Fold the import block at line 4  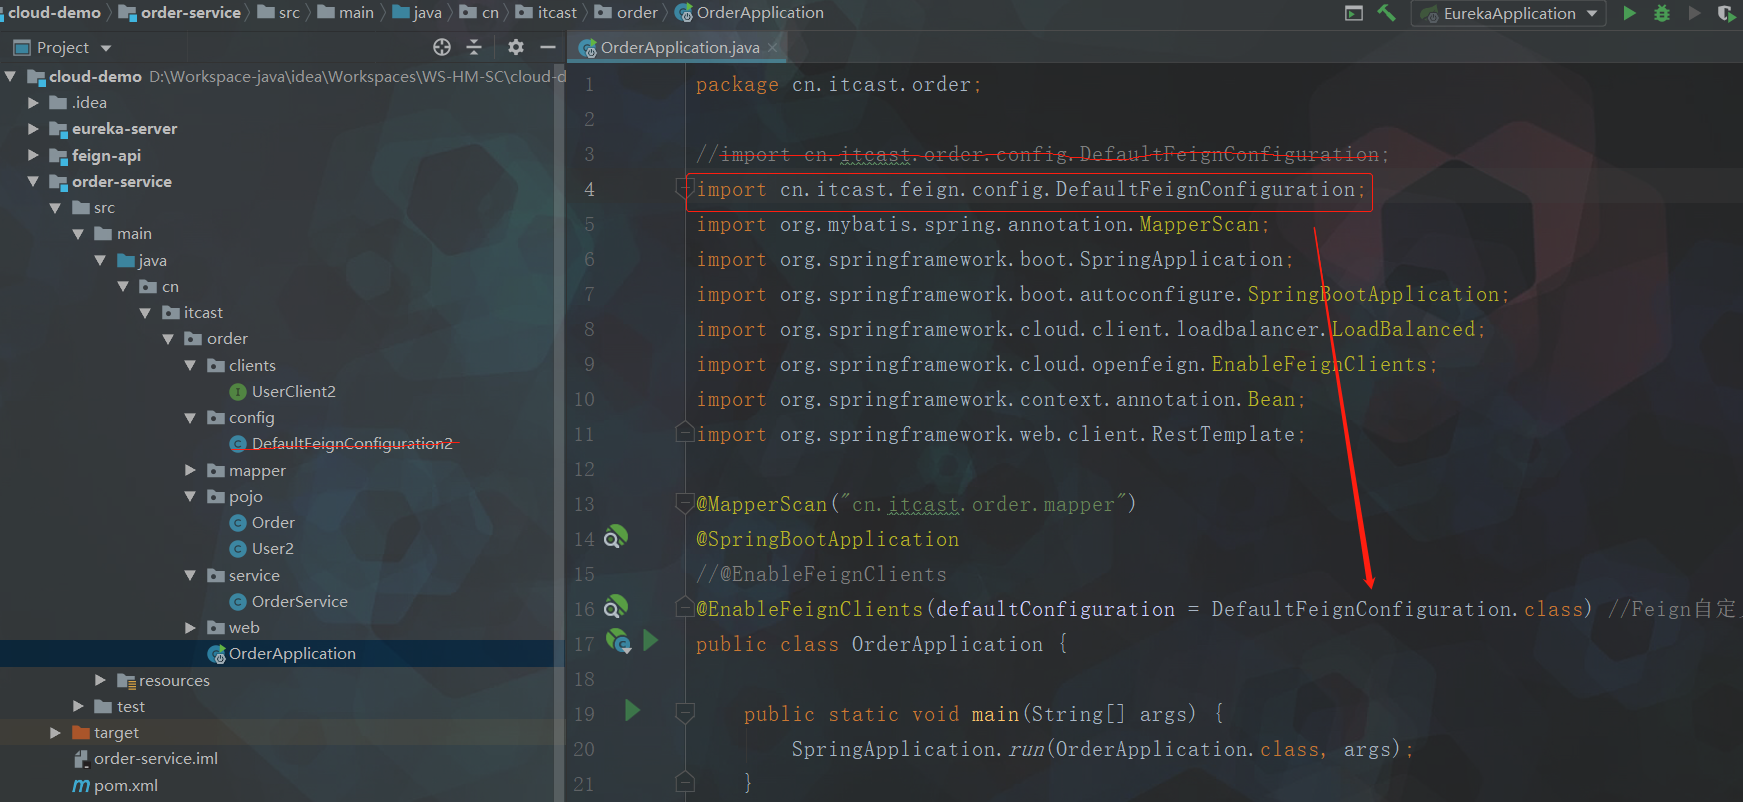click(684, 188)
